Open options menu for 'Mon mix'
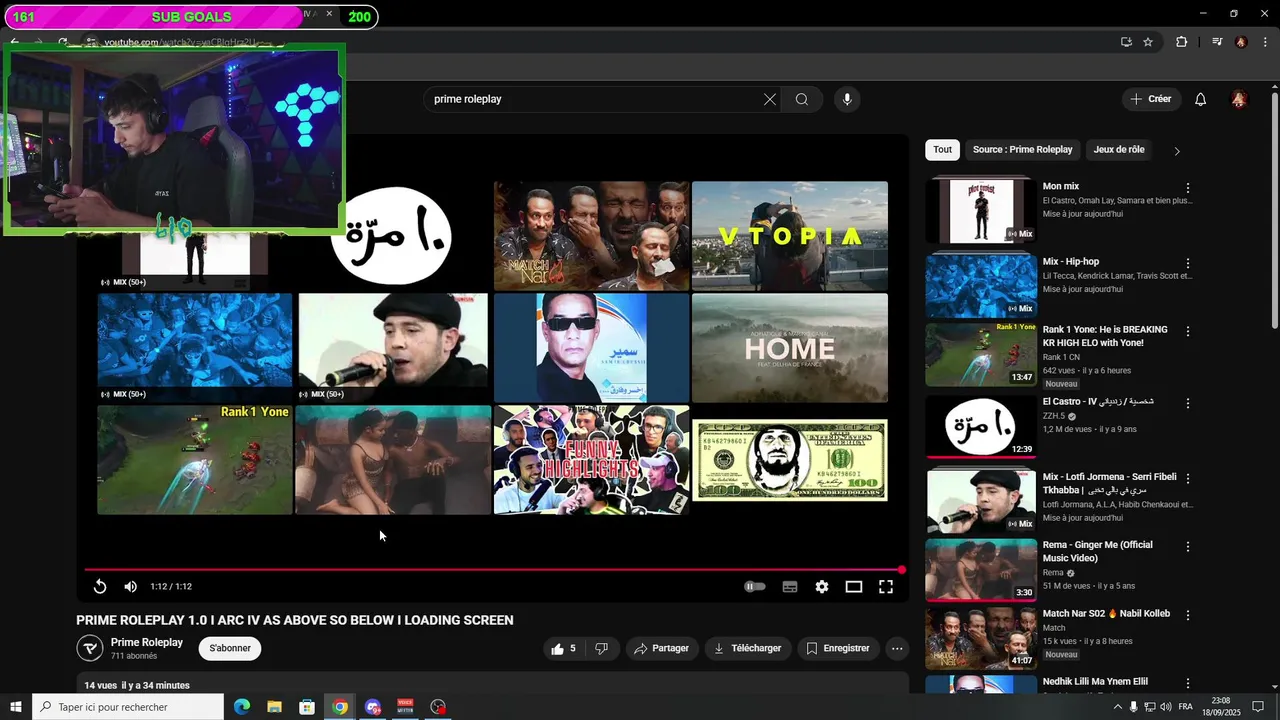This screenshot has width=1280, height=720. (1188, 188)
